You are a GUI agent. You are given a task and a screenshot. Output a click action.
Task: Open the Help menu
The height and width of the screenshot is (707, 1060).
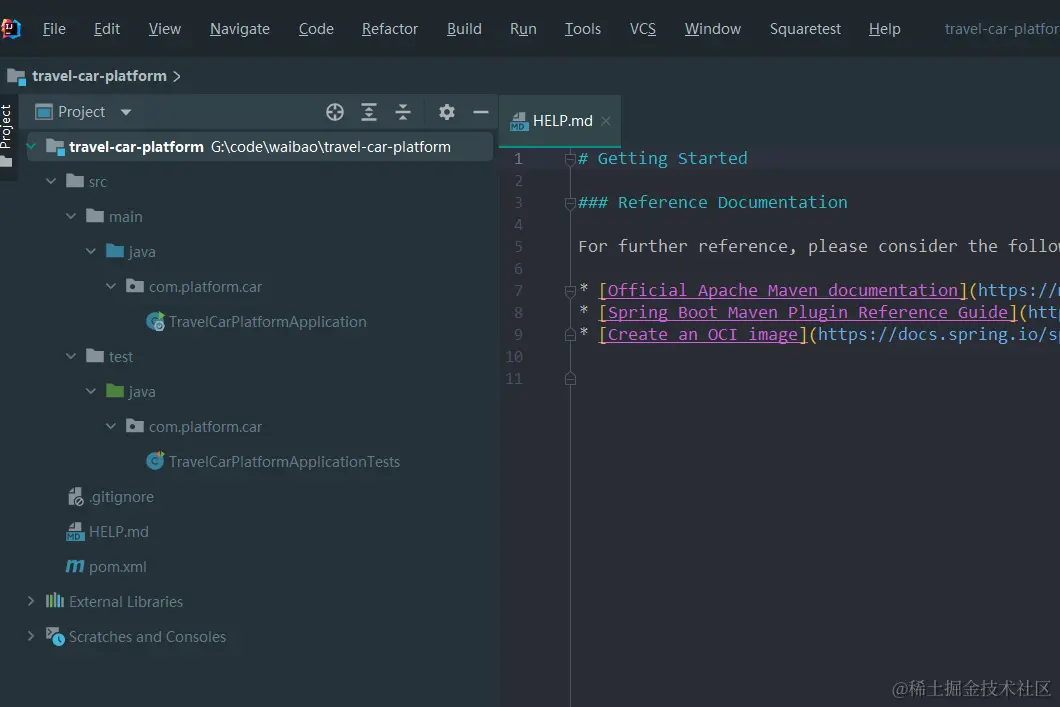(x=885, y=29)
